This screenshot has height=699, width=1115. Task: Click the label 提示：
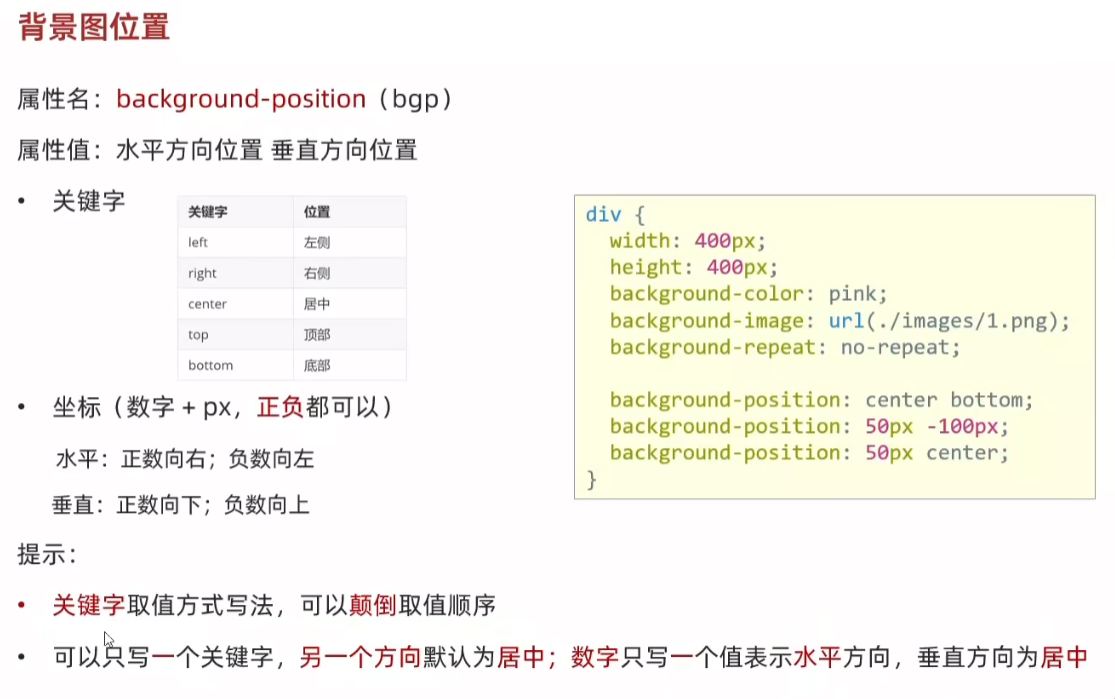pyautogui.click(x=48, y=554)
